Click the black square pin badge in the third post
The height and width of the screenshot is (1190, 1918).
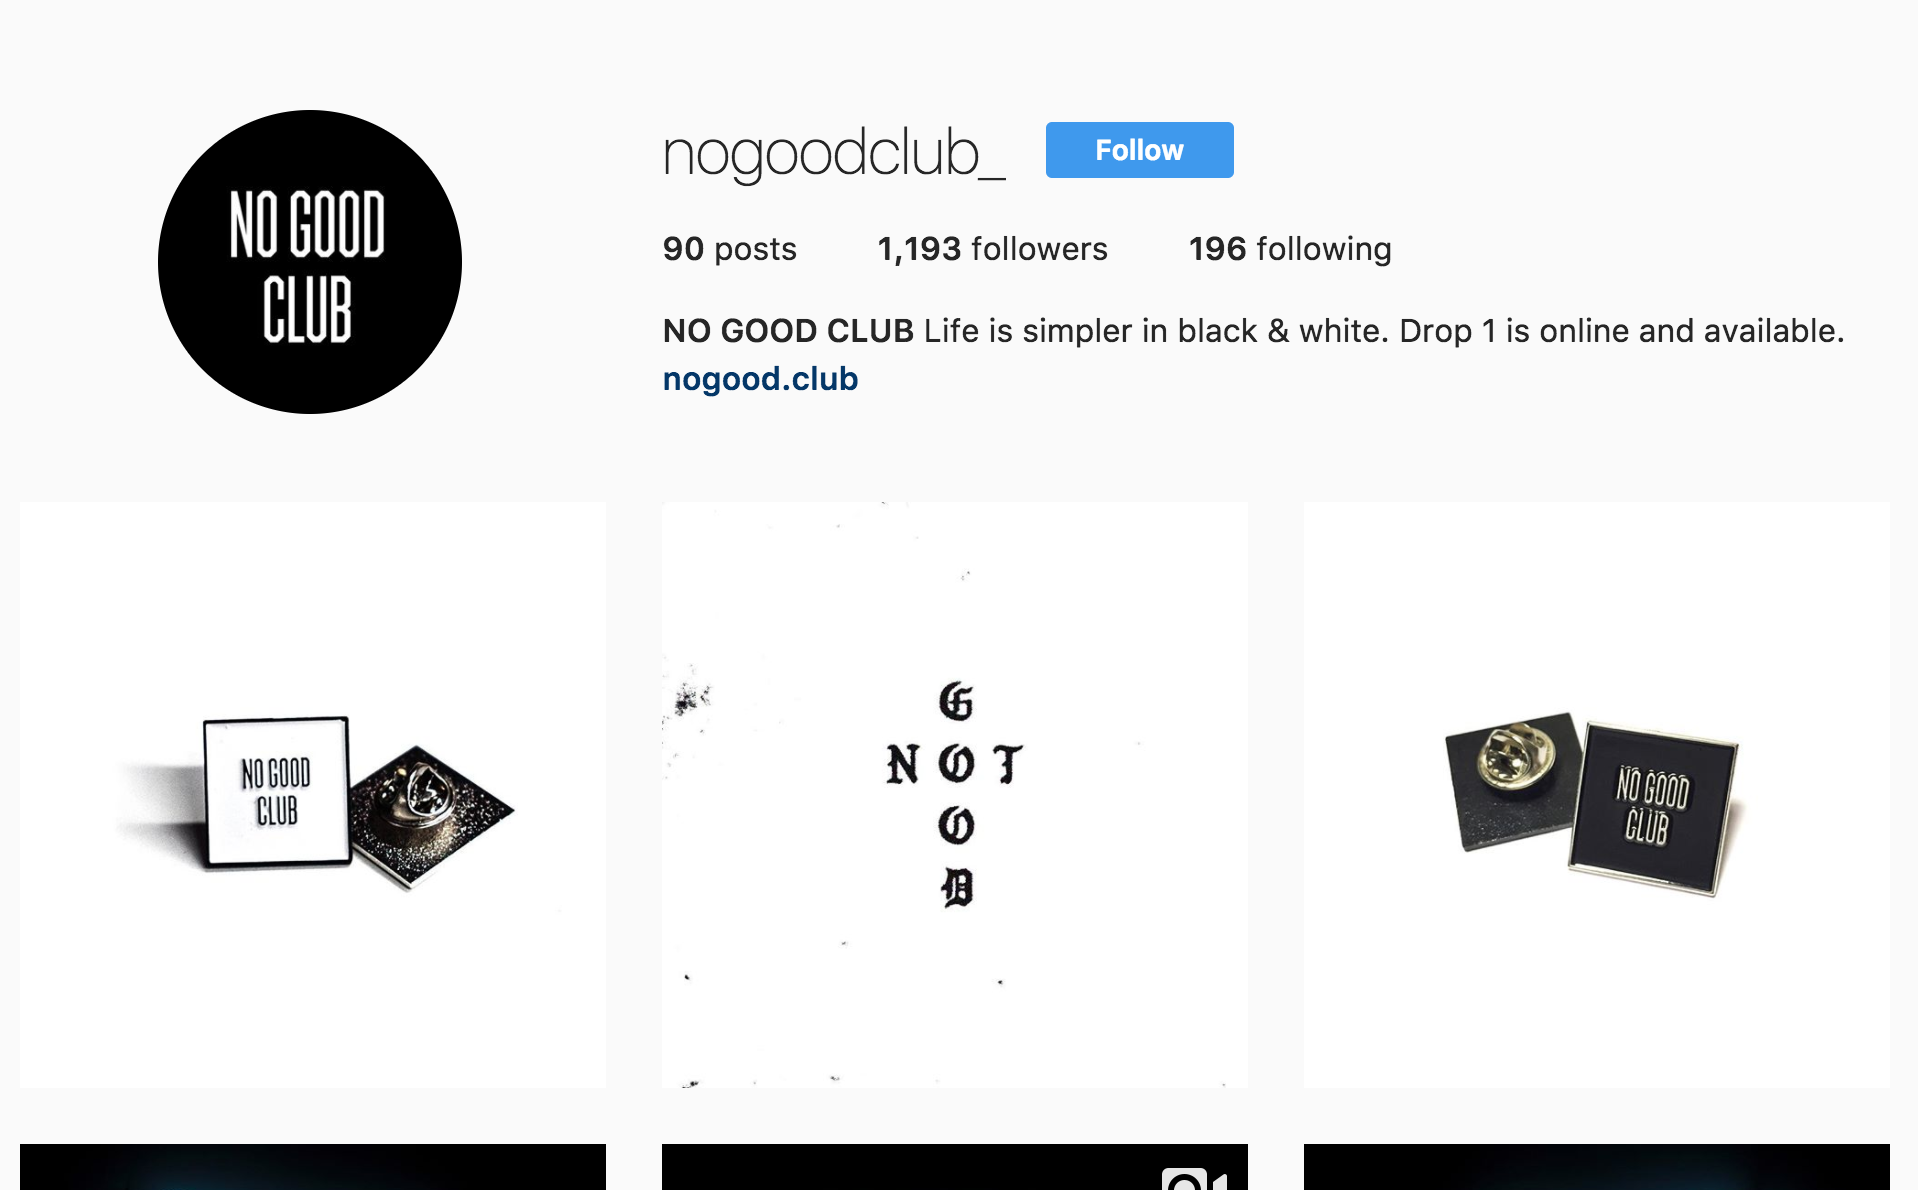(x=1655, y=807)
